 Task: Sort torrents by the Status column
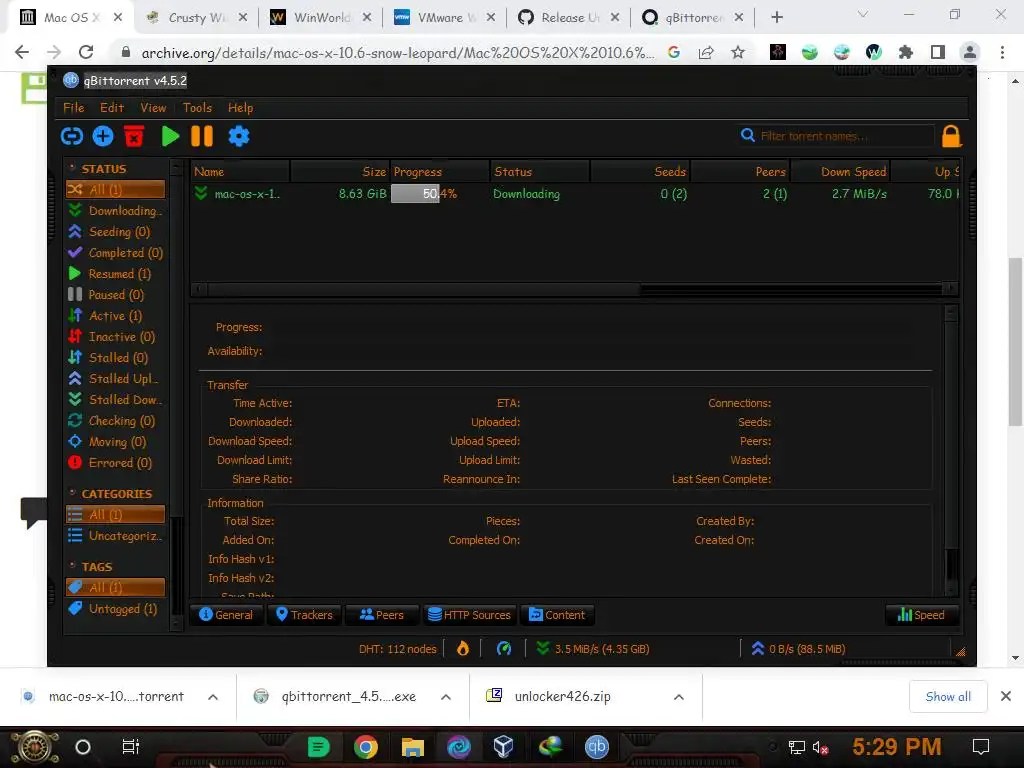click(x=540, y=172)
